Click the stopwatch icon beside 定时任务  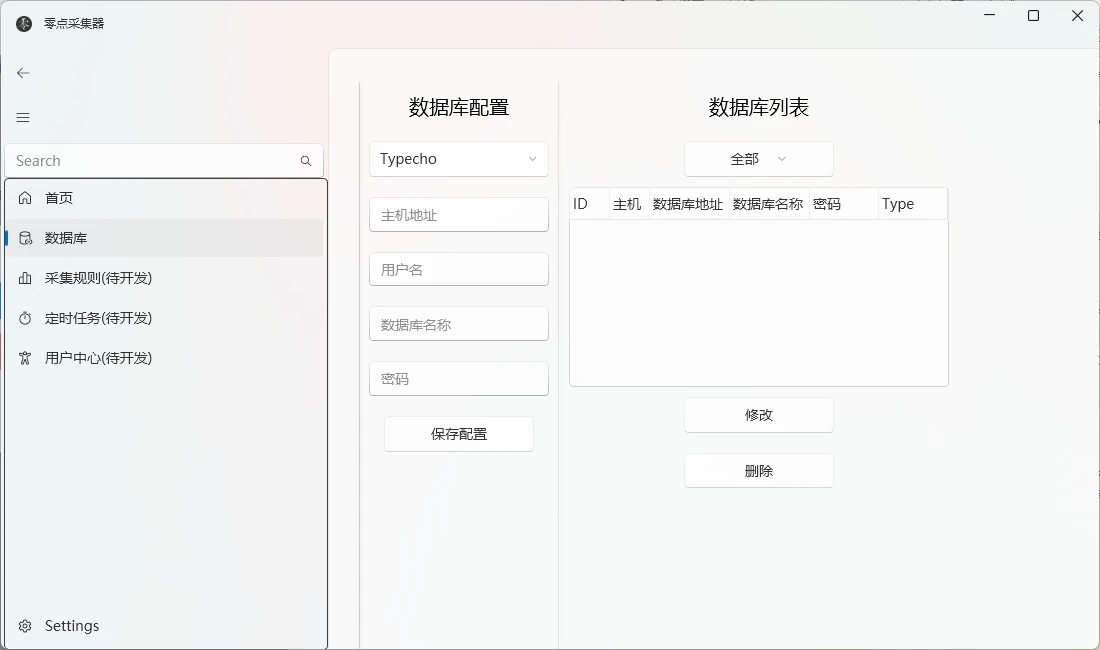pos(25,318)
